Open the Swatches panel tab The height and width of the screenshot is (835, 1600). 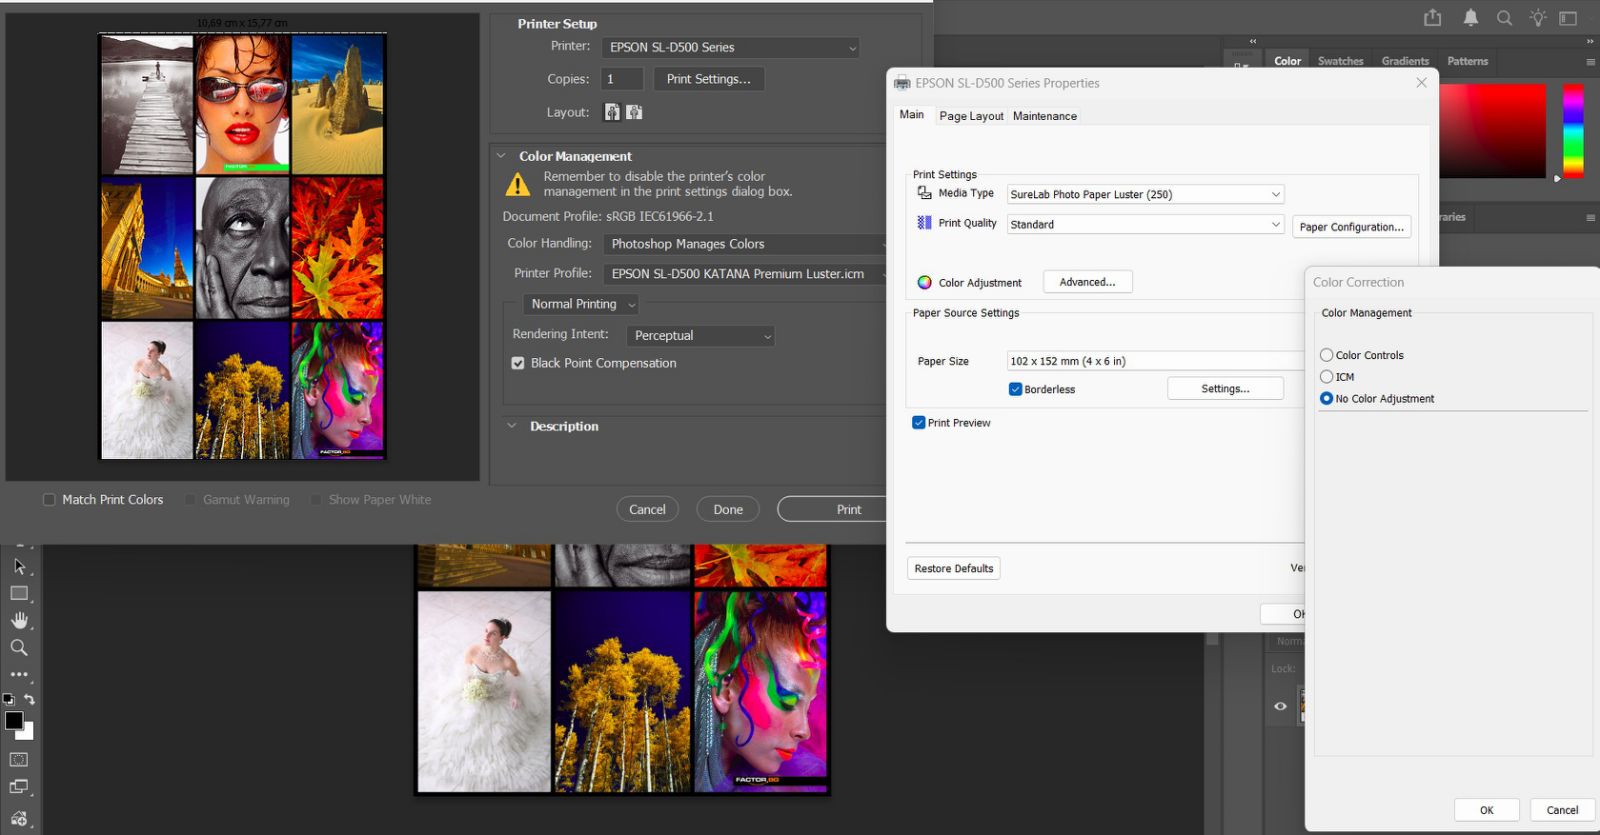point(1340,61)
